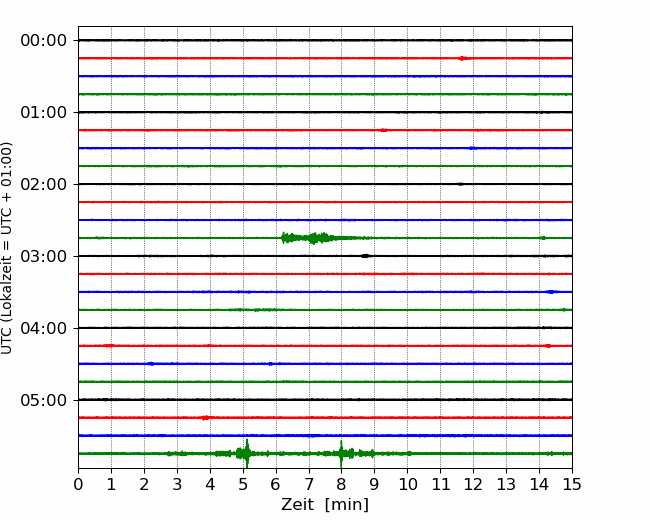Click the 04:00 UTC axis label
This screenshot has height=520, width=650.
pyautogui.click(x=44, y=328)
